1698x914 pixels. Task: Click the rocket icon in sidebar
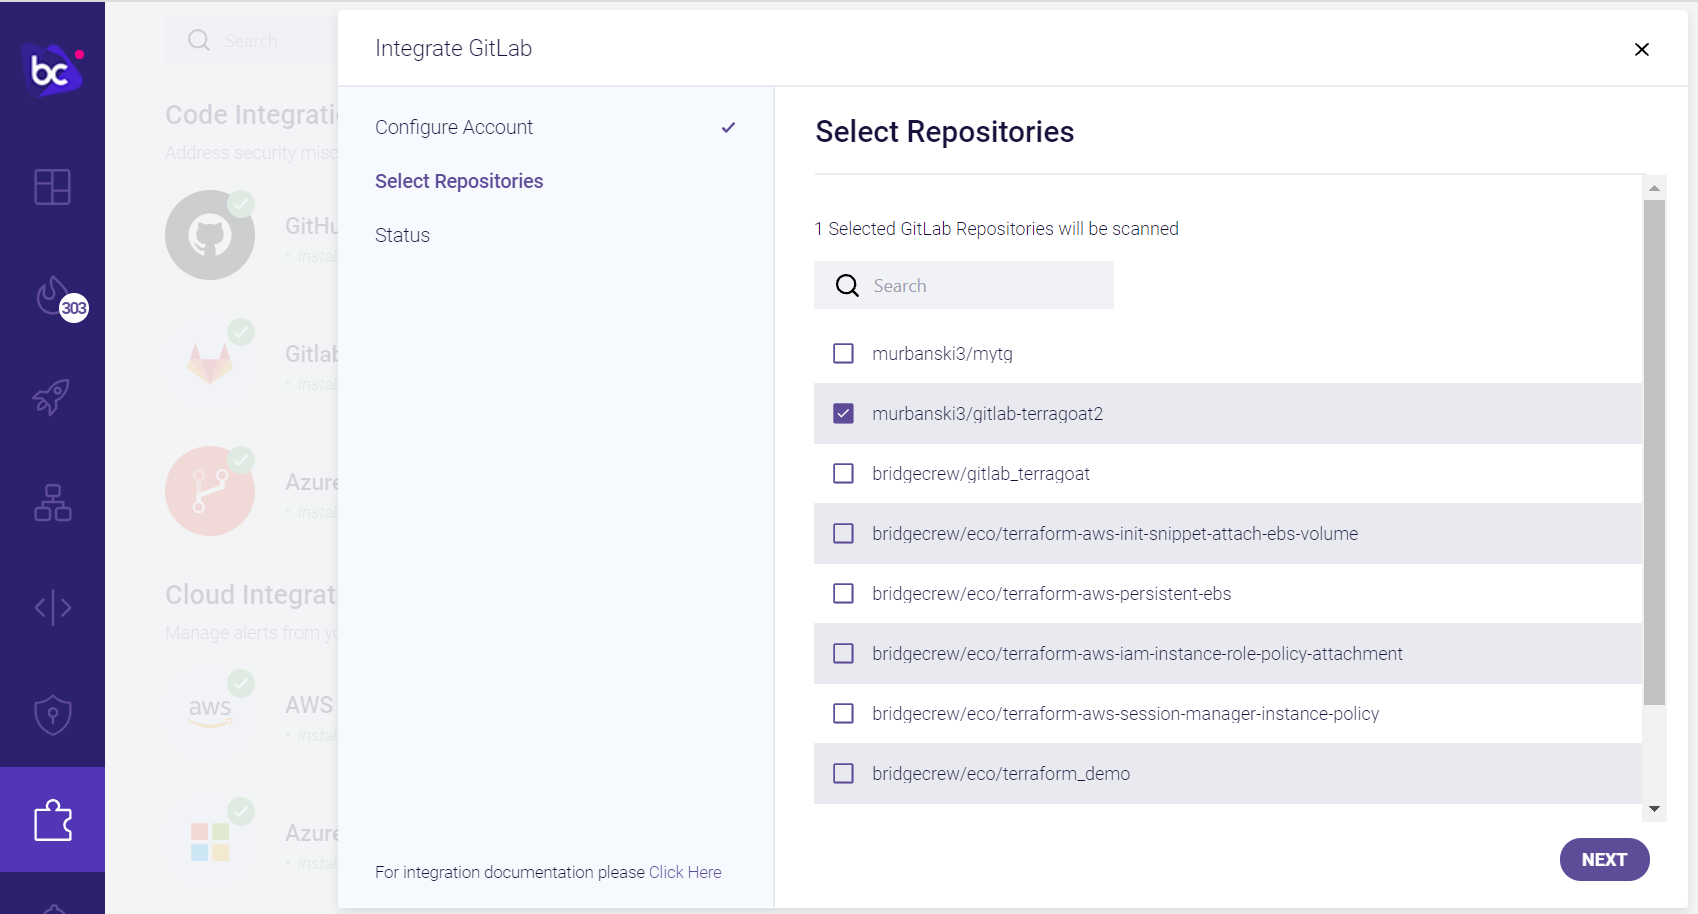pyautogui.click(x=52, y=397)
